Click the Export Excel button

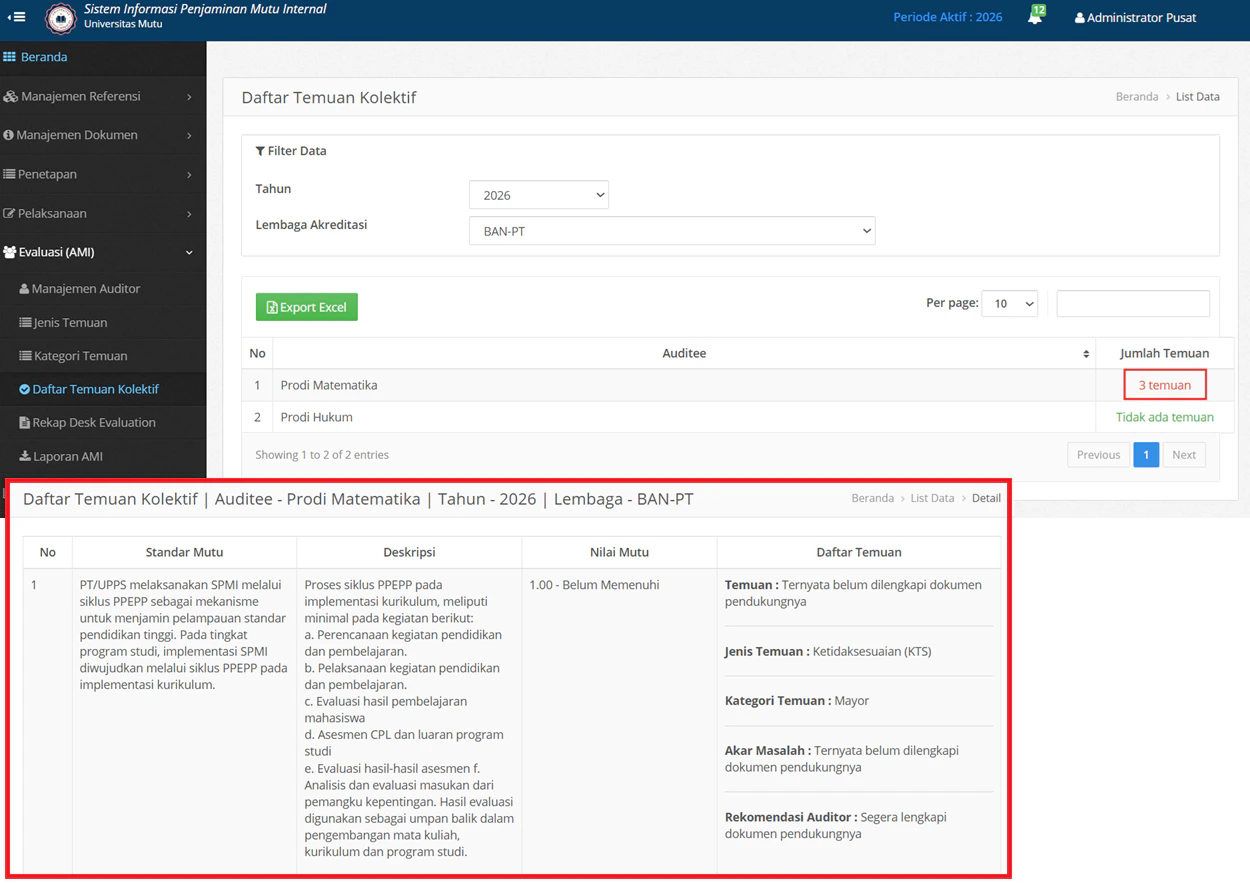307,307
